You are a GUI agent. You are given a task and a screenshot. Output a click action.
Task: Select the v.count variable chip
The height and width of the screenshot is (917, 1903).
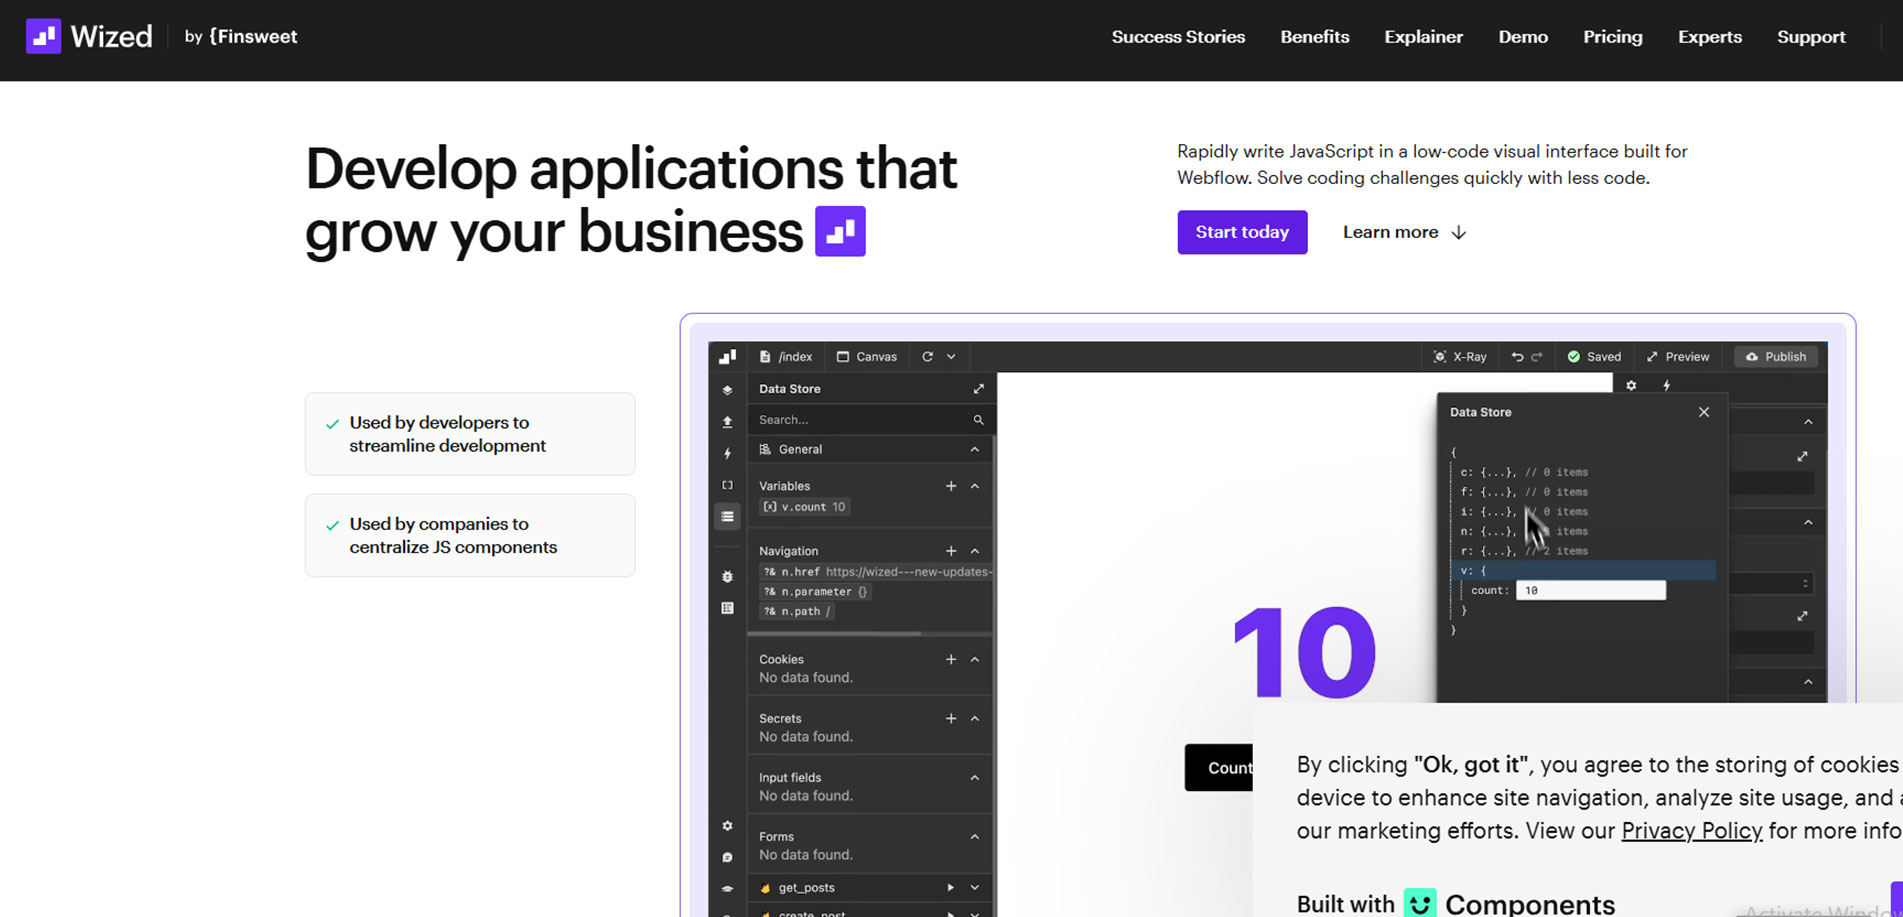click(805, 507)
